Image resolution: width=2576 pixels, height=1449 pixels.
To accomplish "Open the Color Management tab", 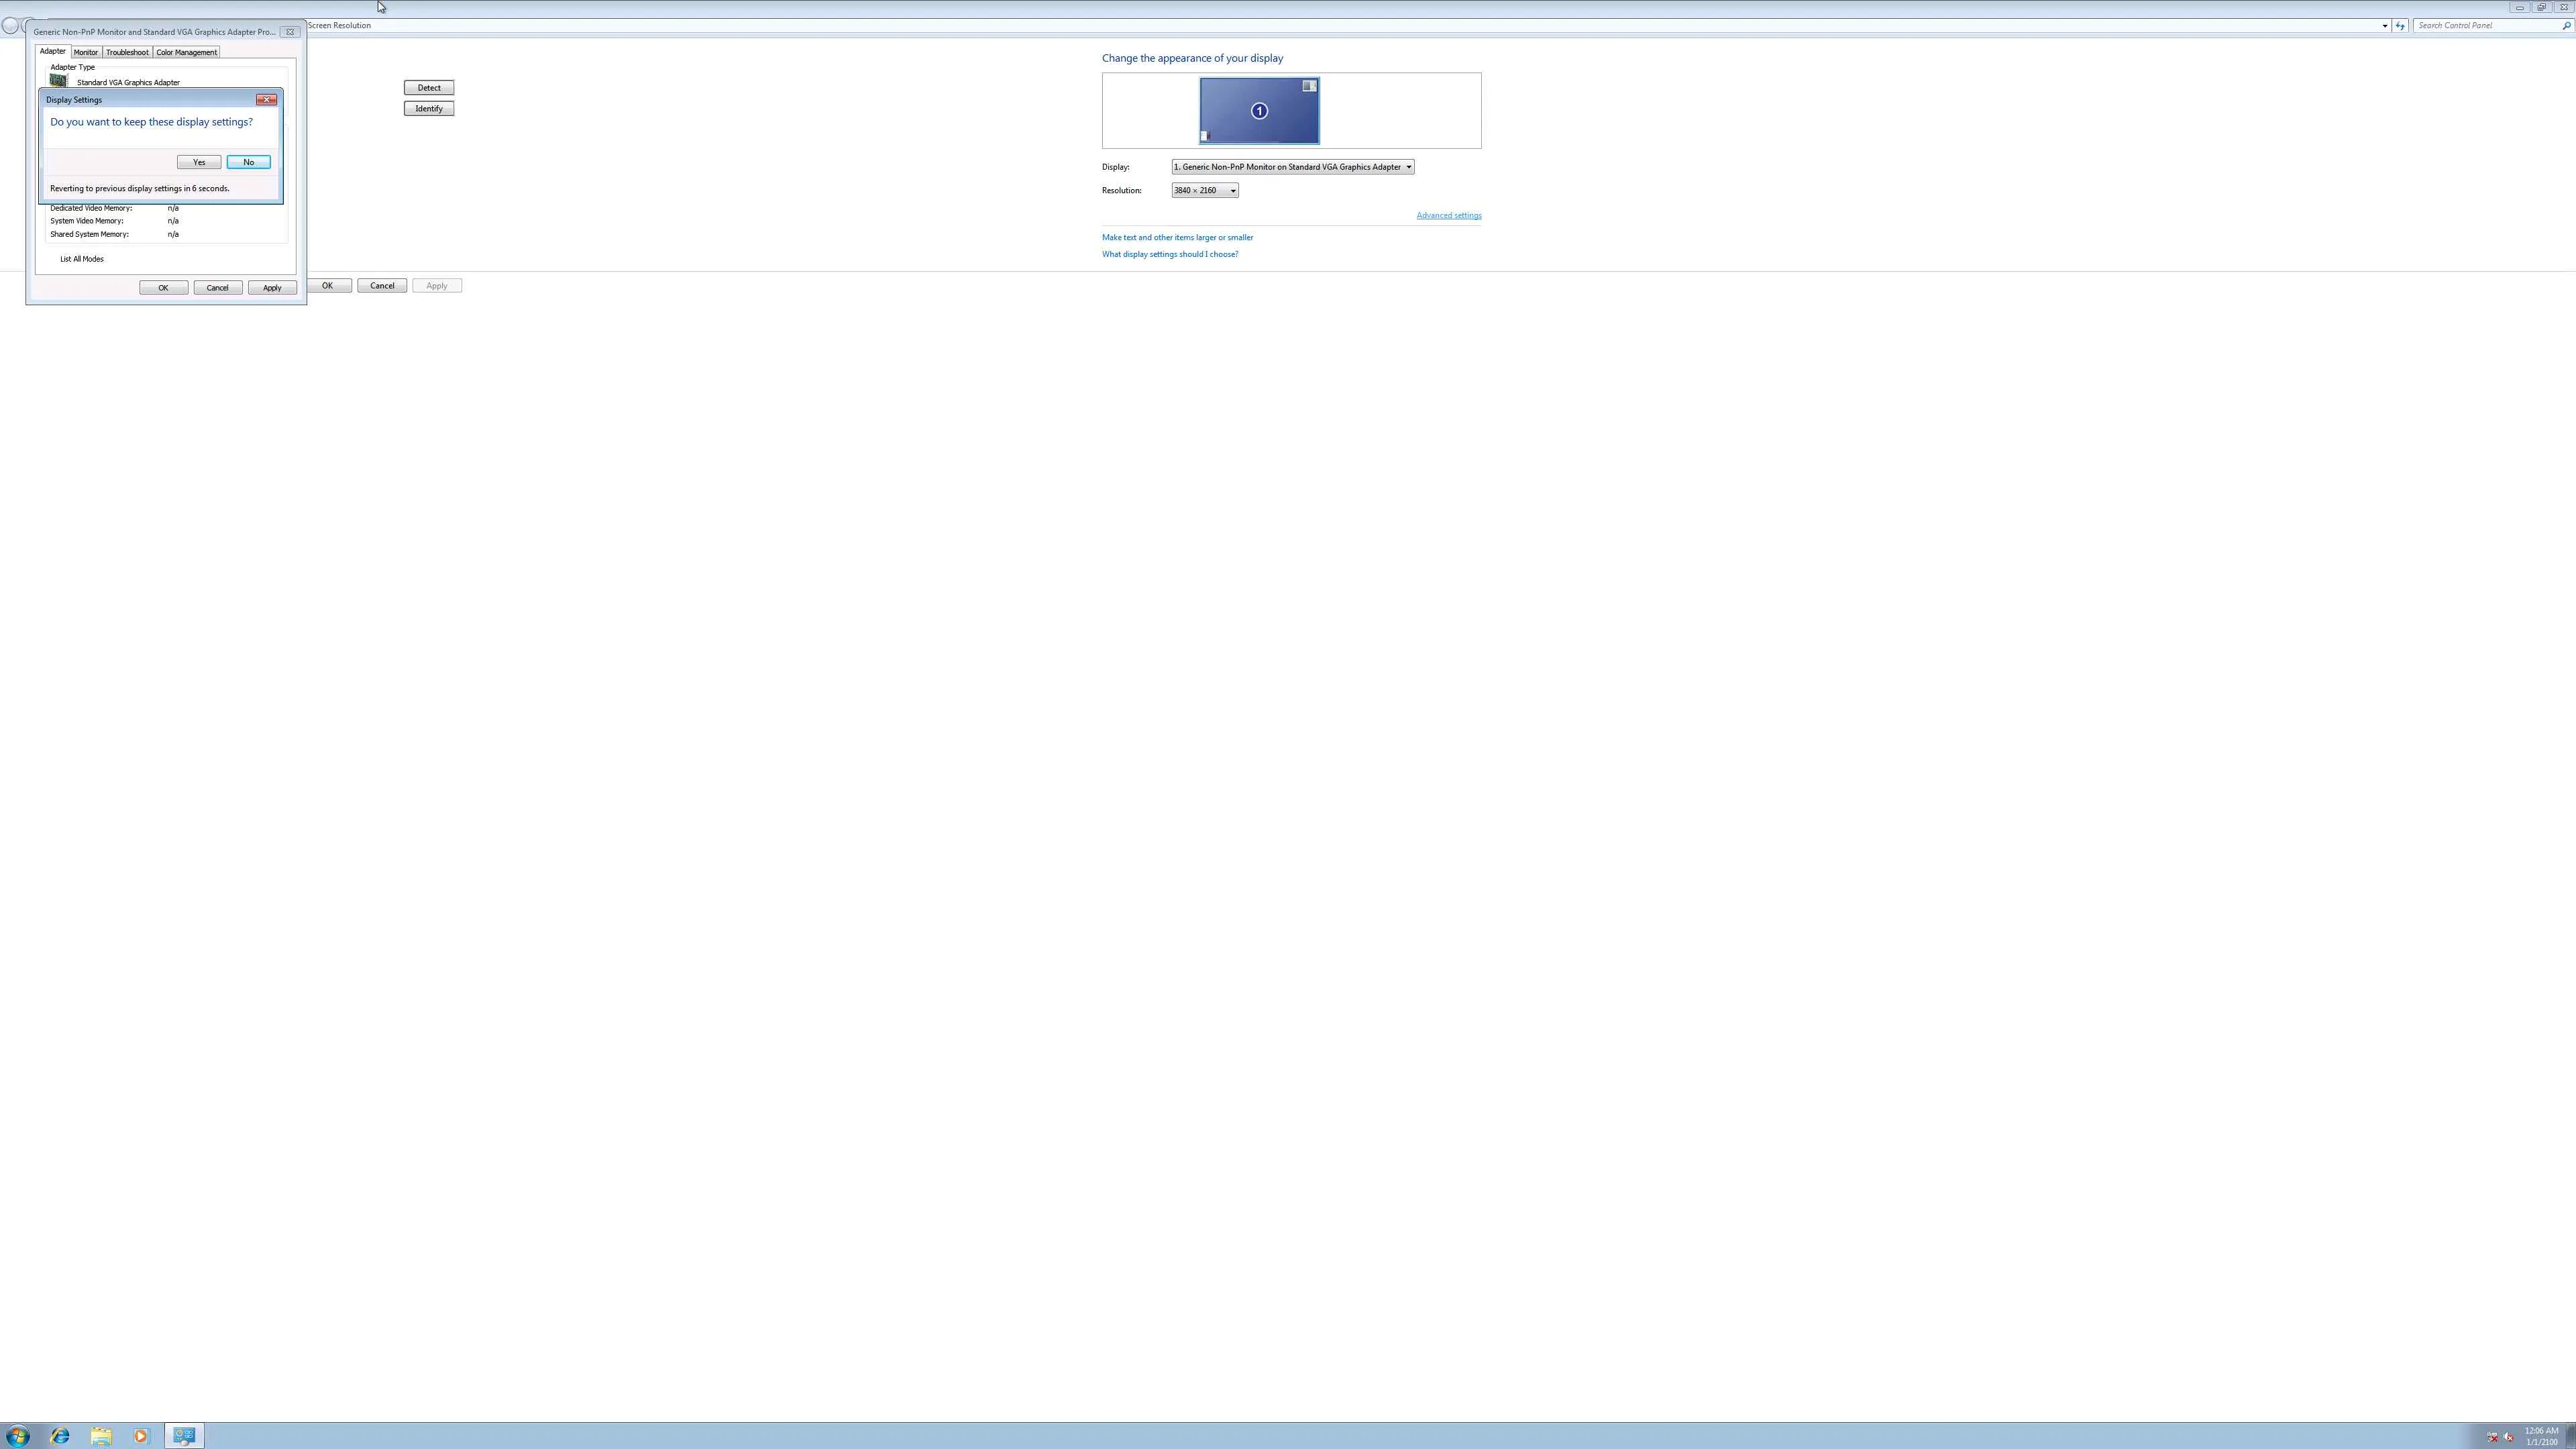I will (x=186, y=52).
